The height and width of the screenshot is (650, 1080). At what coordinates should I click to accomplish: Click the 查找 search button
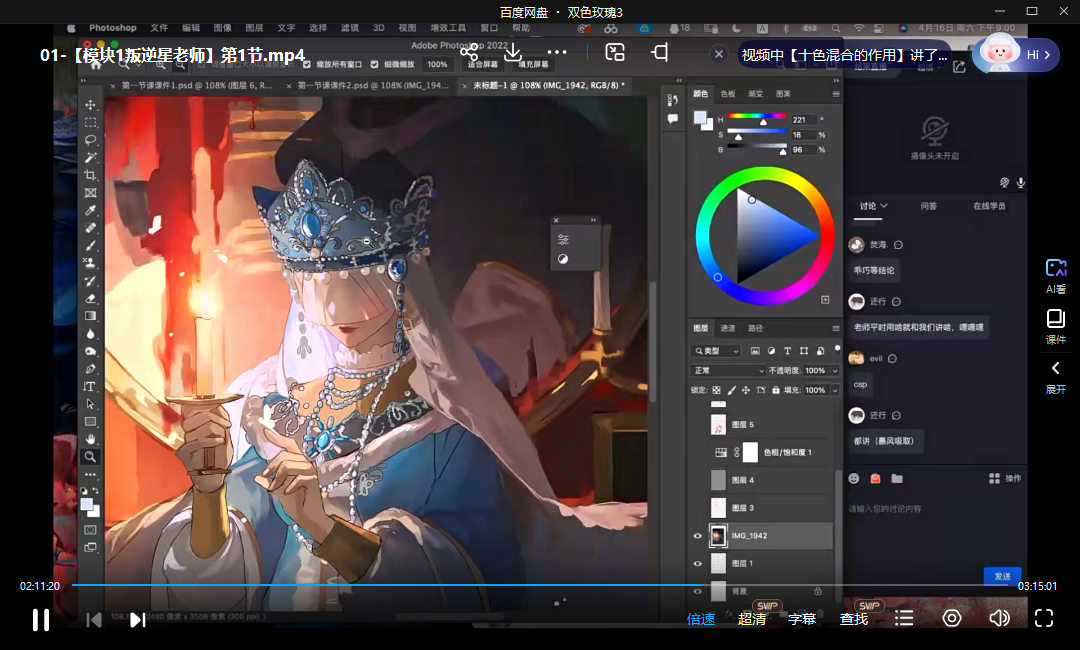[853, 619]
